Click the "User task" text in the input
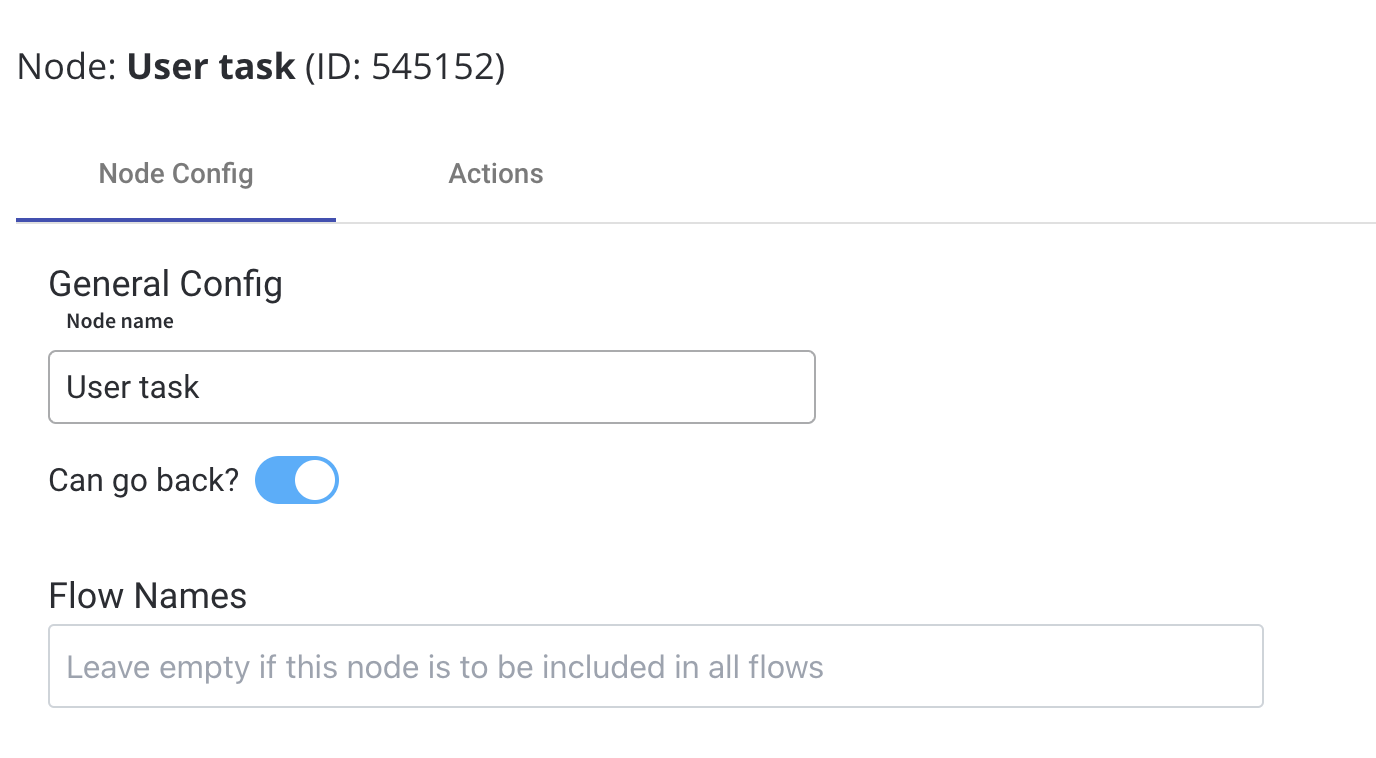1376x758 pixels. click(133, 387)
